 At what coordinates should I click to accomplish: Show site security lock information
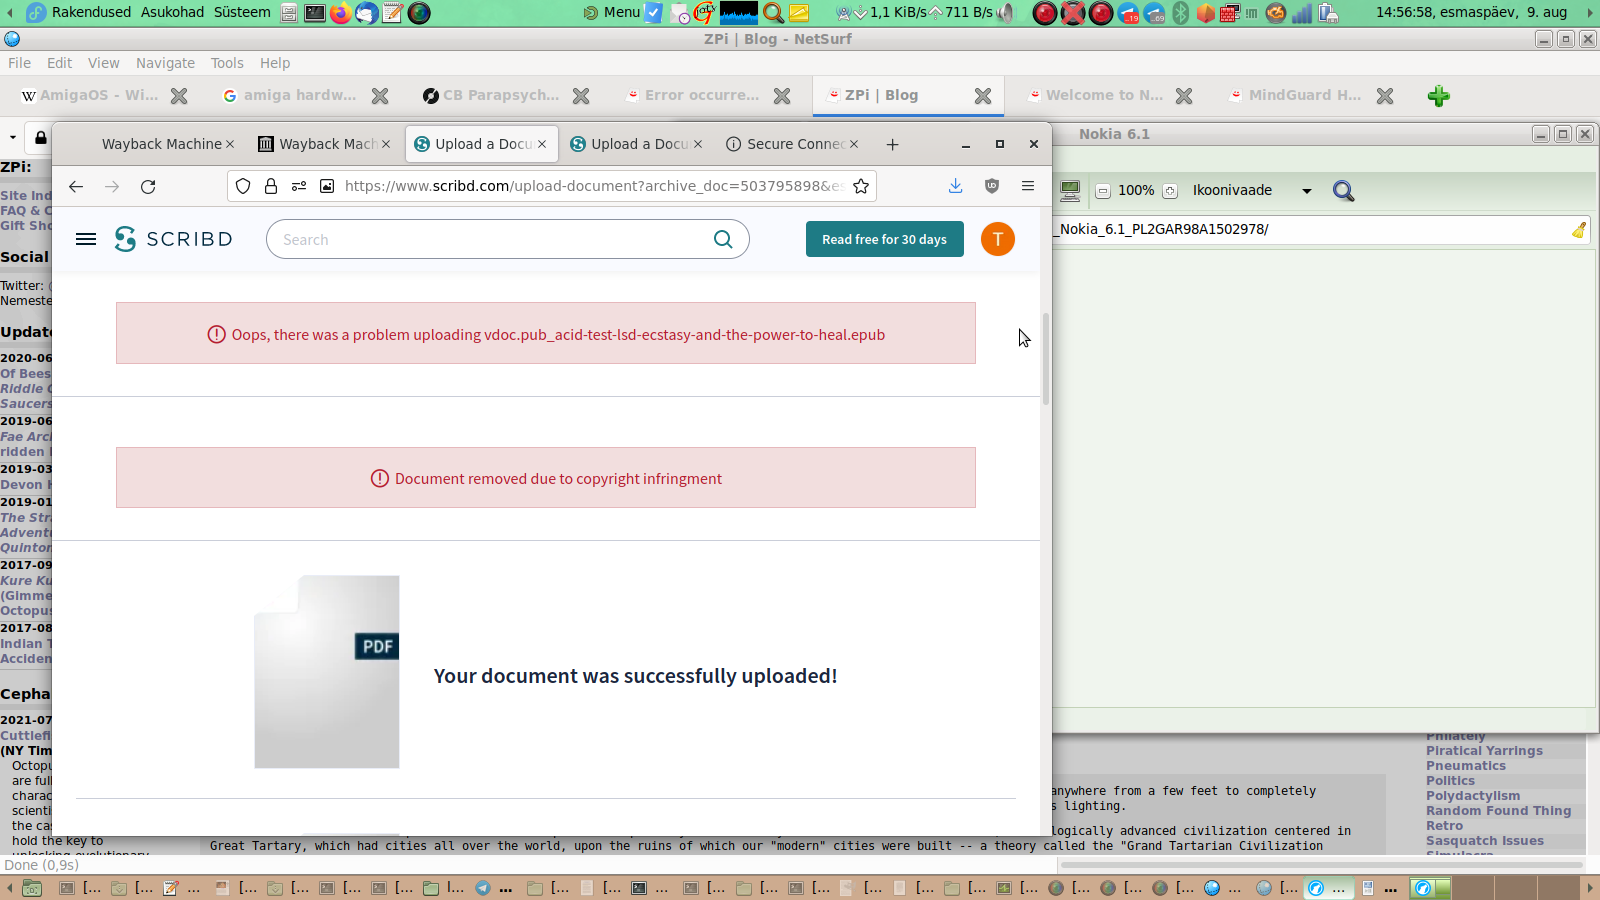271,186
